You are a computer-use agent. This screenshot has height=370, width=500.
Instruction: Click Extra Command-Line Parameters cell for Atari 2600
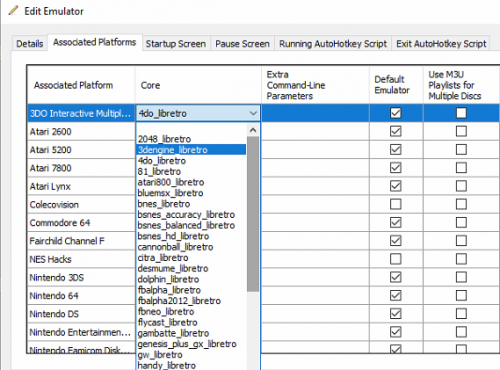pyautogui.click(x=315, y=132)
